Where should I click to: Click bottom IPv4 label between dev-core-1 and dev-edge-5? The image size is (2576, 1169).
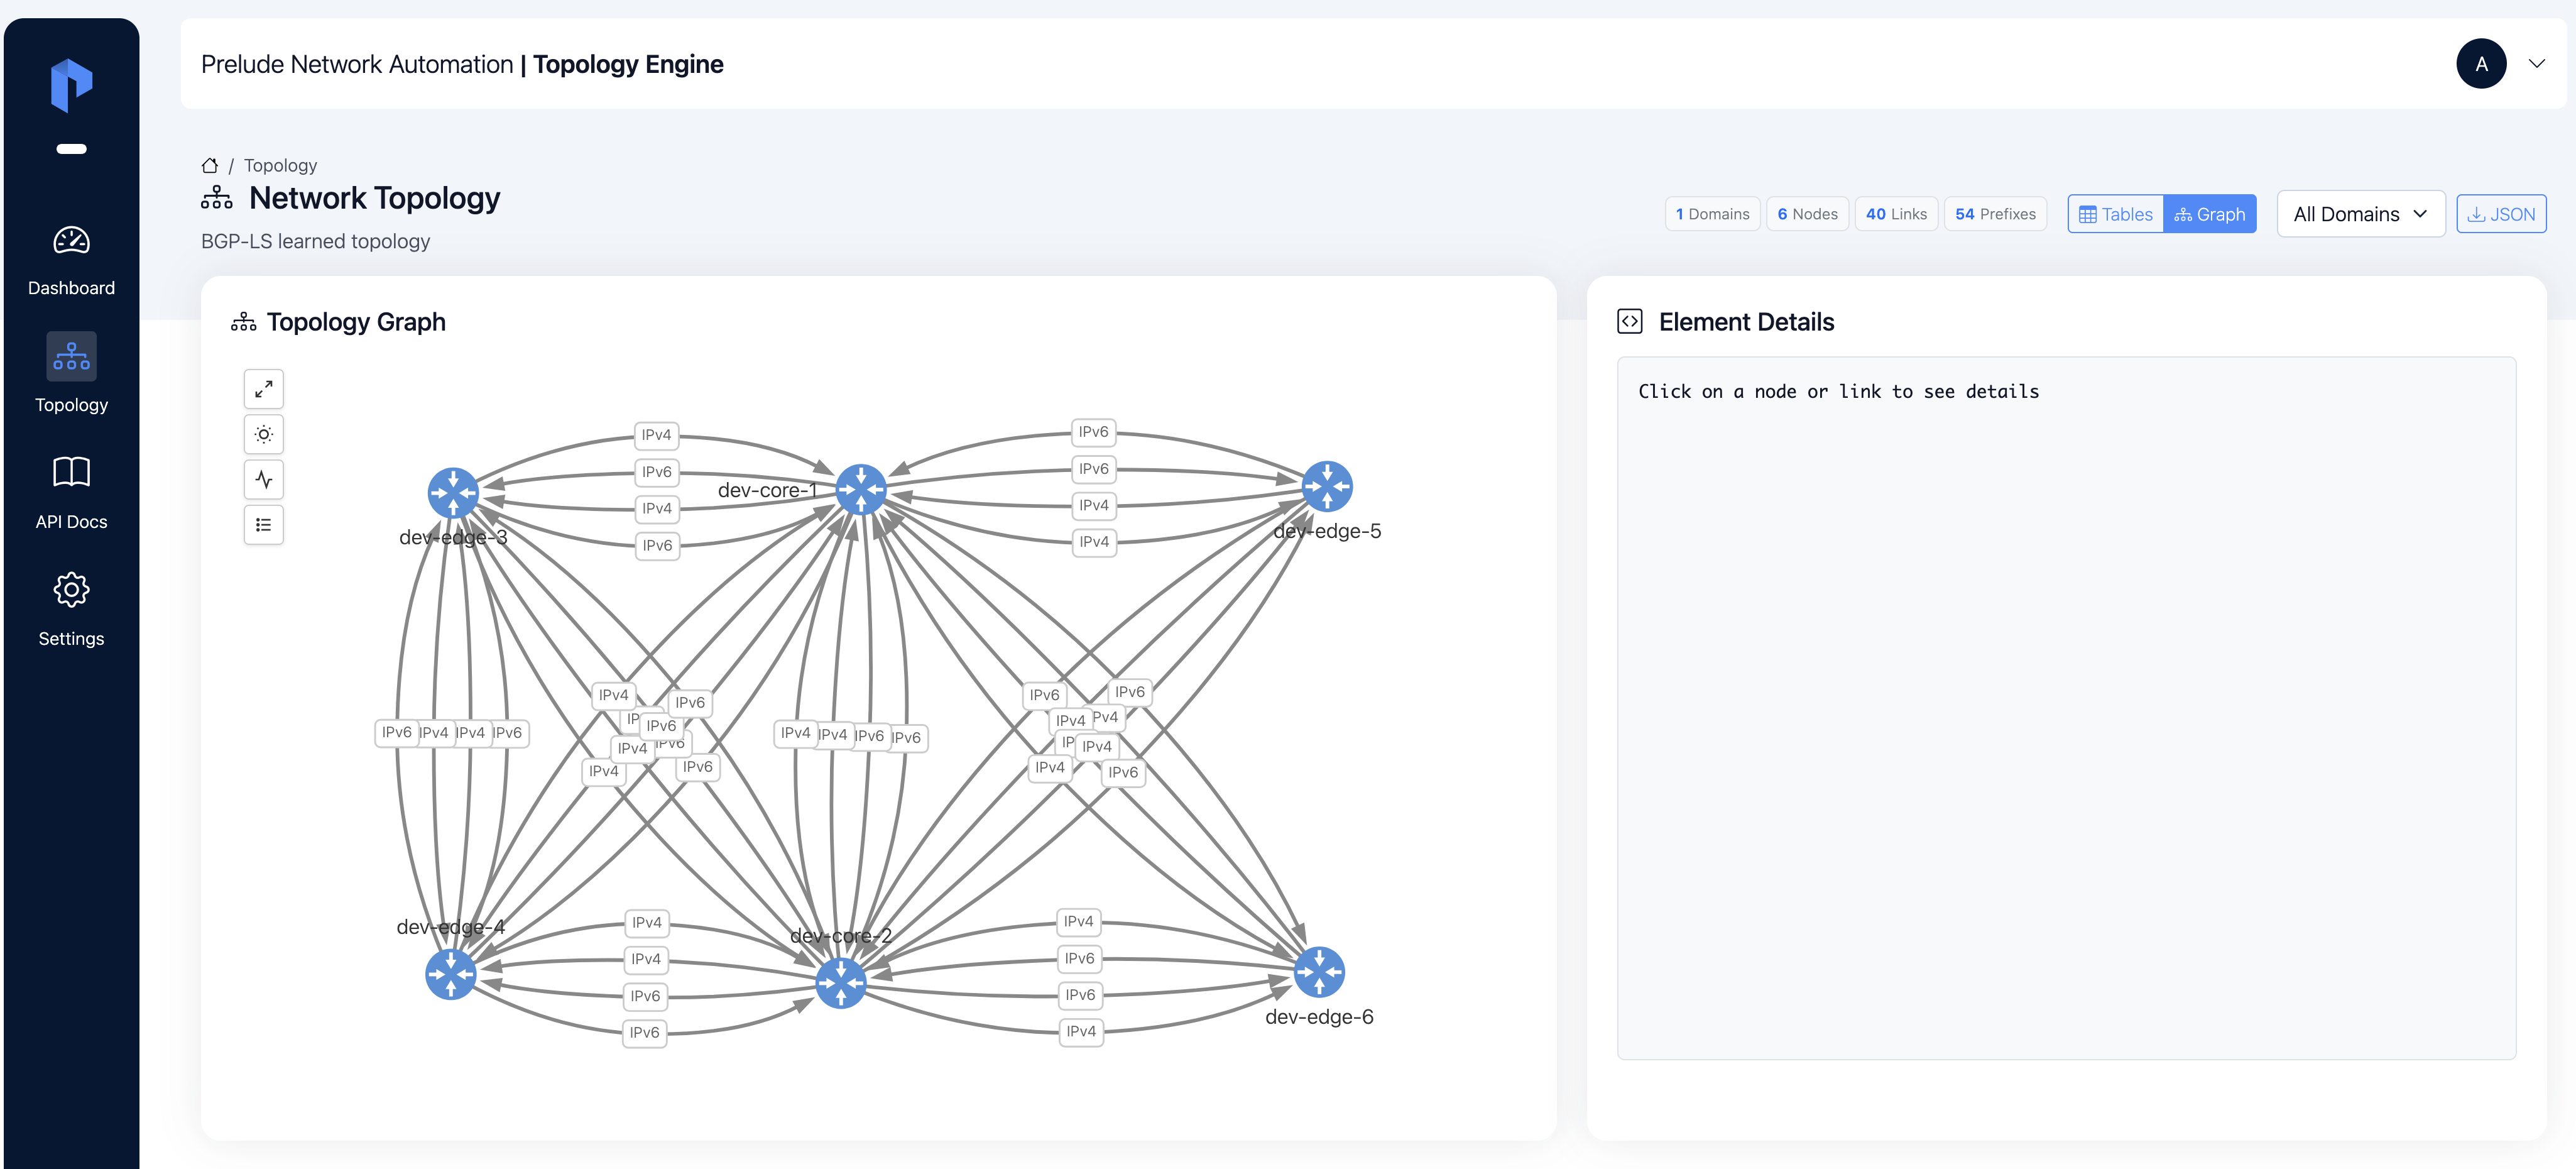click(x=1094, y=542)
